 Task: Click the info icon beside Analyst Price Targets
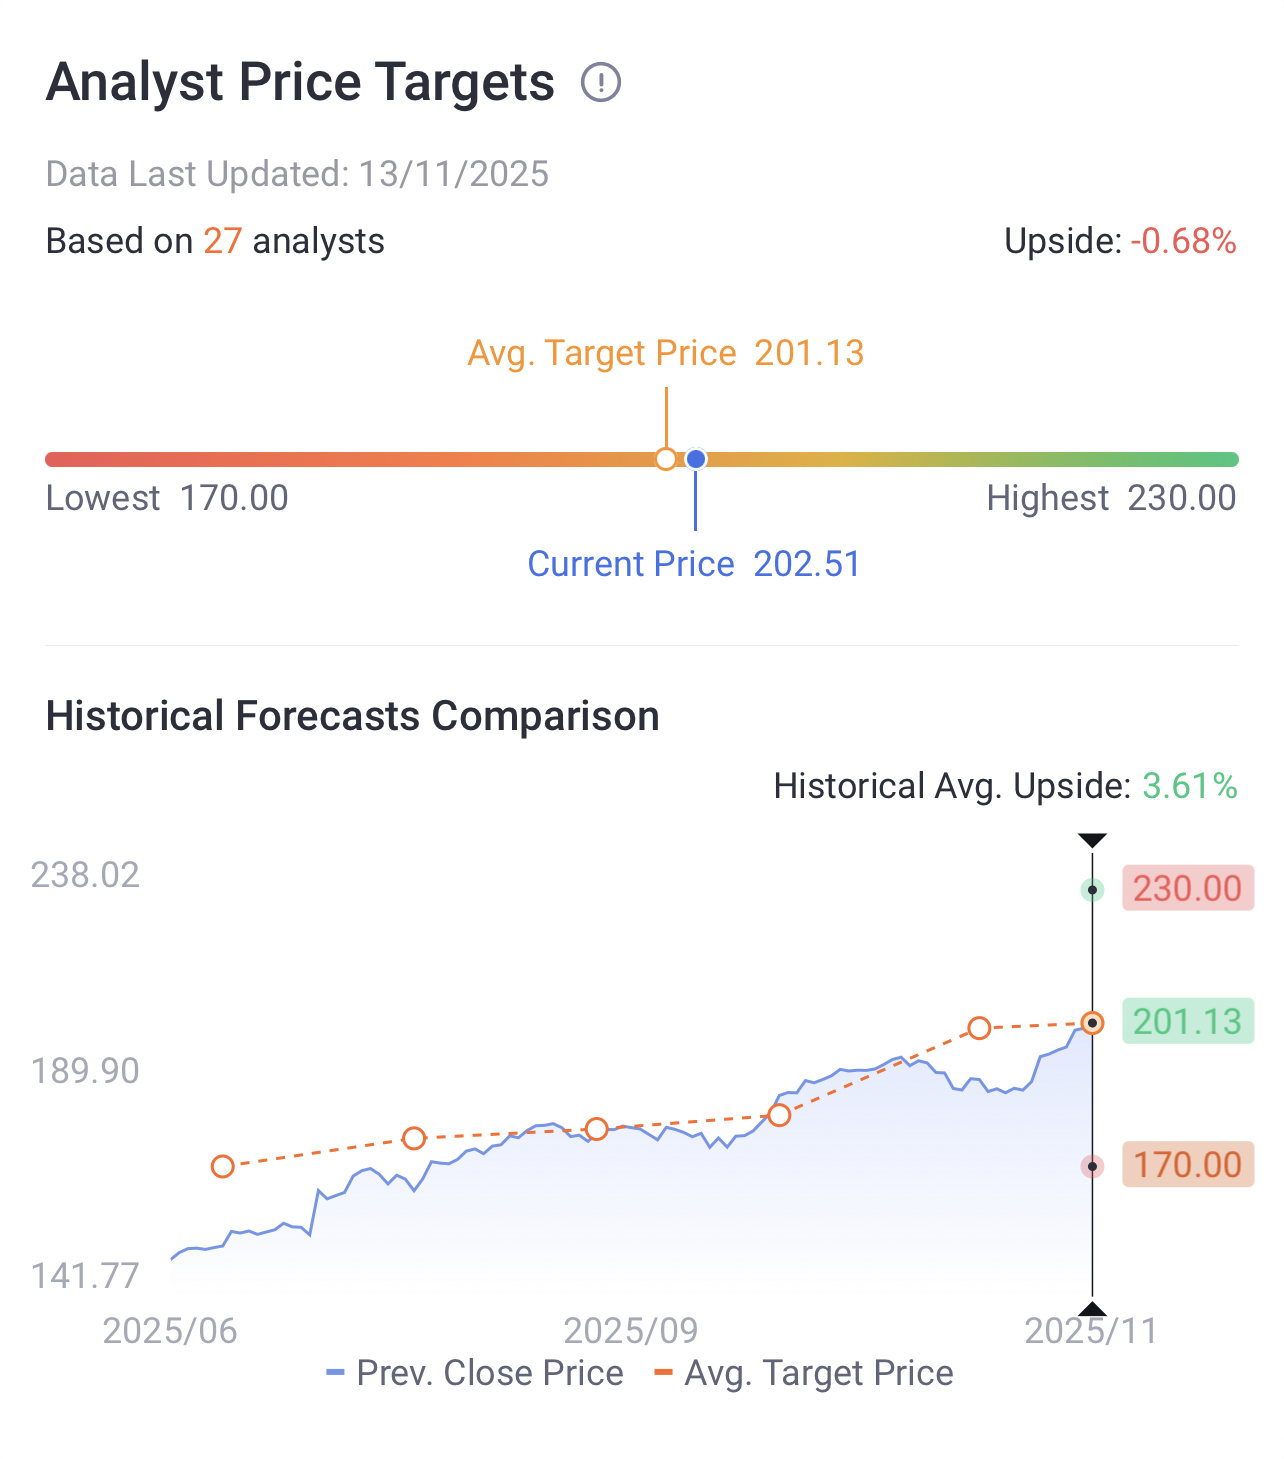pyautogui.click(x=601, y=82)
